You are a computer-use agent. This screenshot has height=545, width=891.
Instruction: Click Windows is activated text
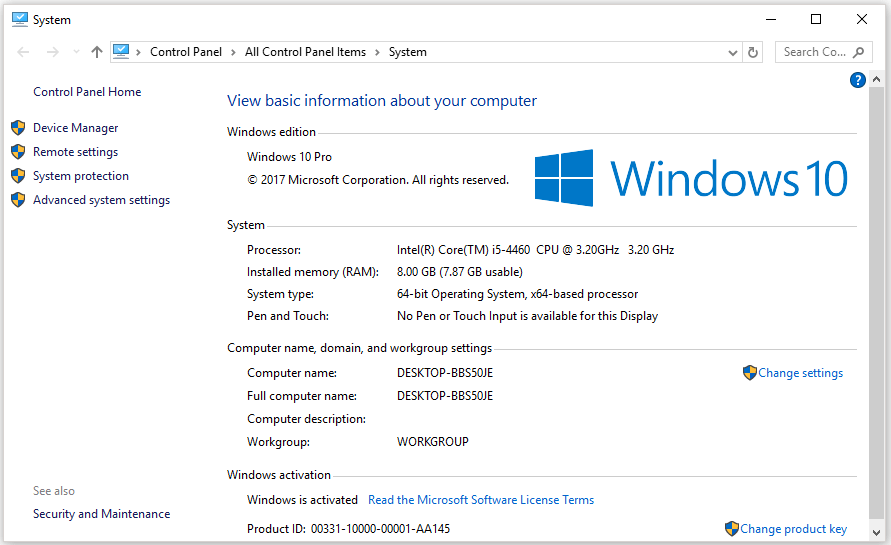tap(302, 500)
